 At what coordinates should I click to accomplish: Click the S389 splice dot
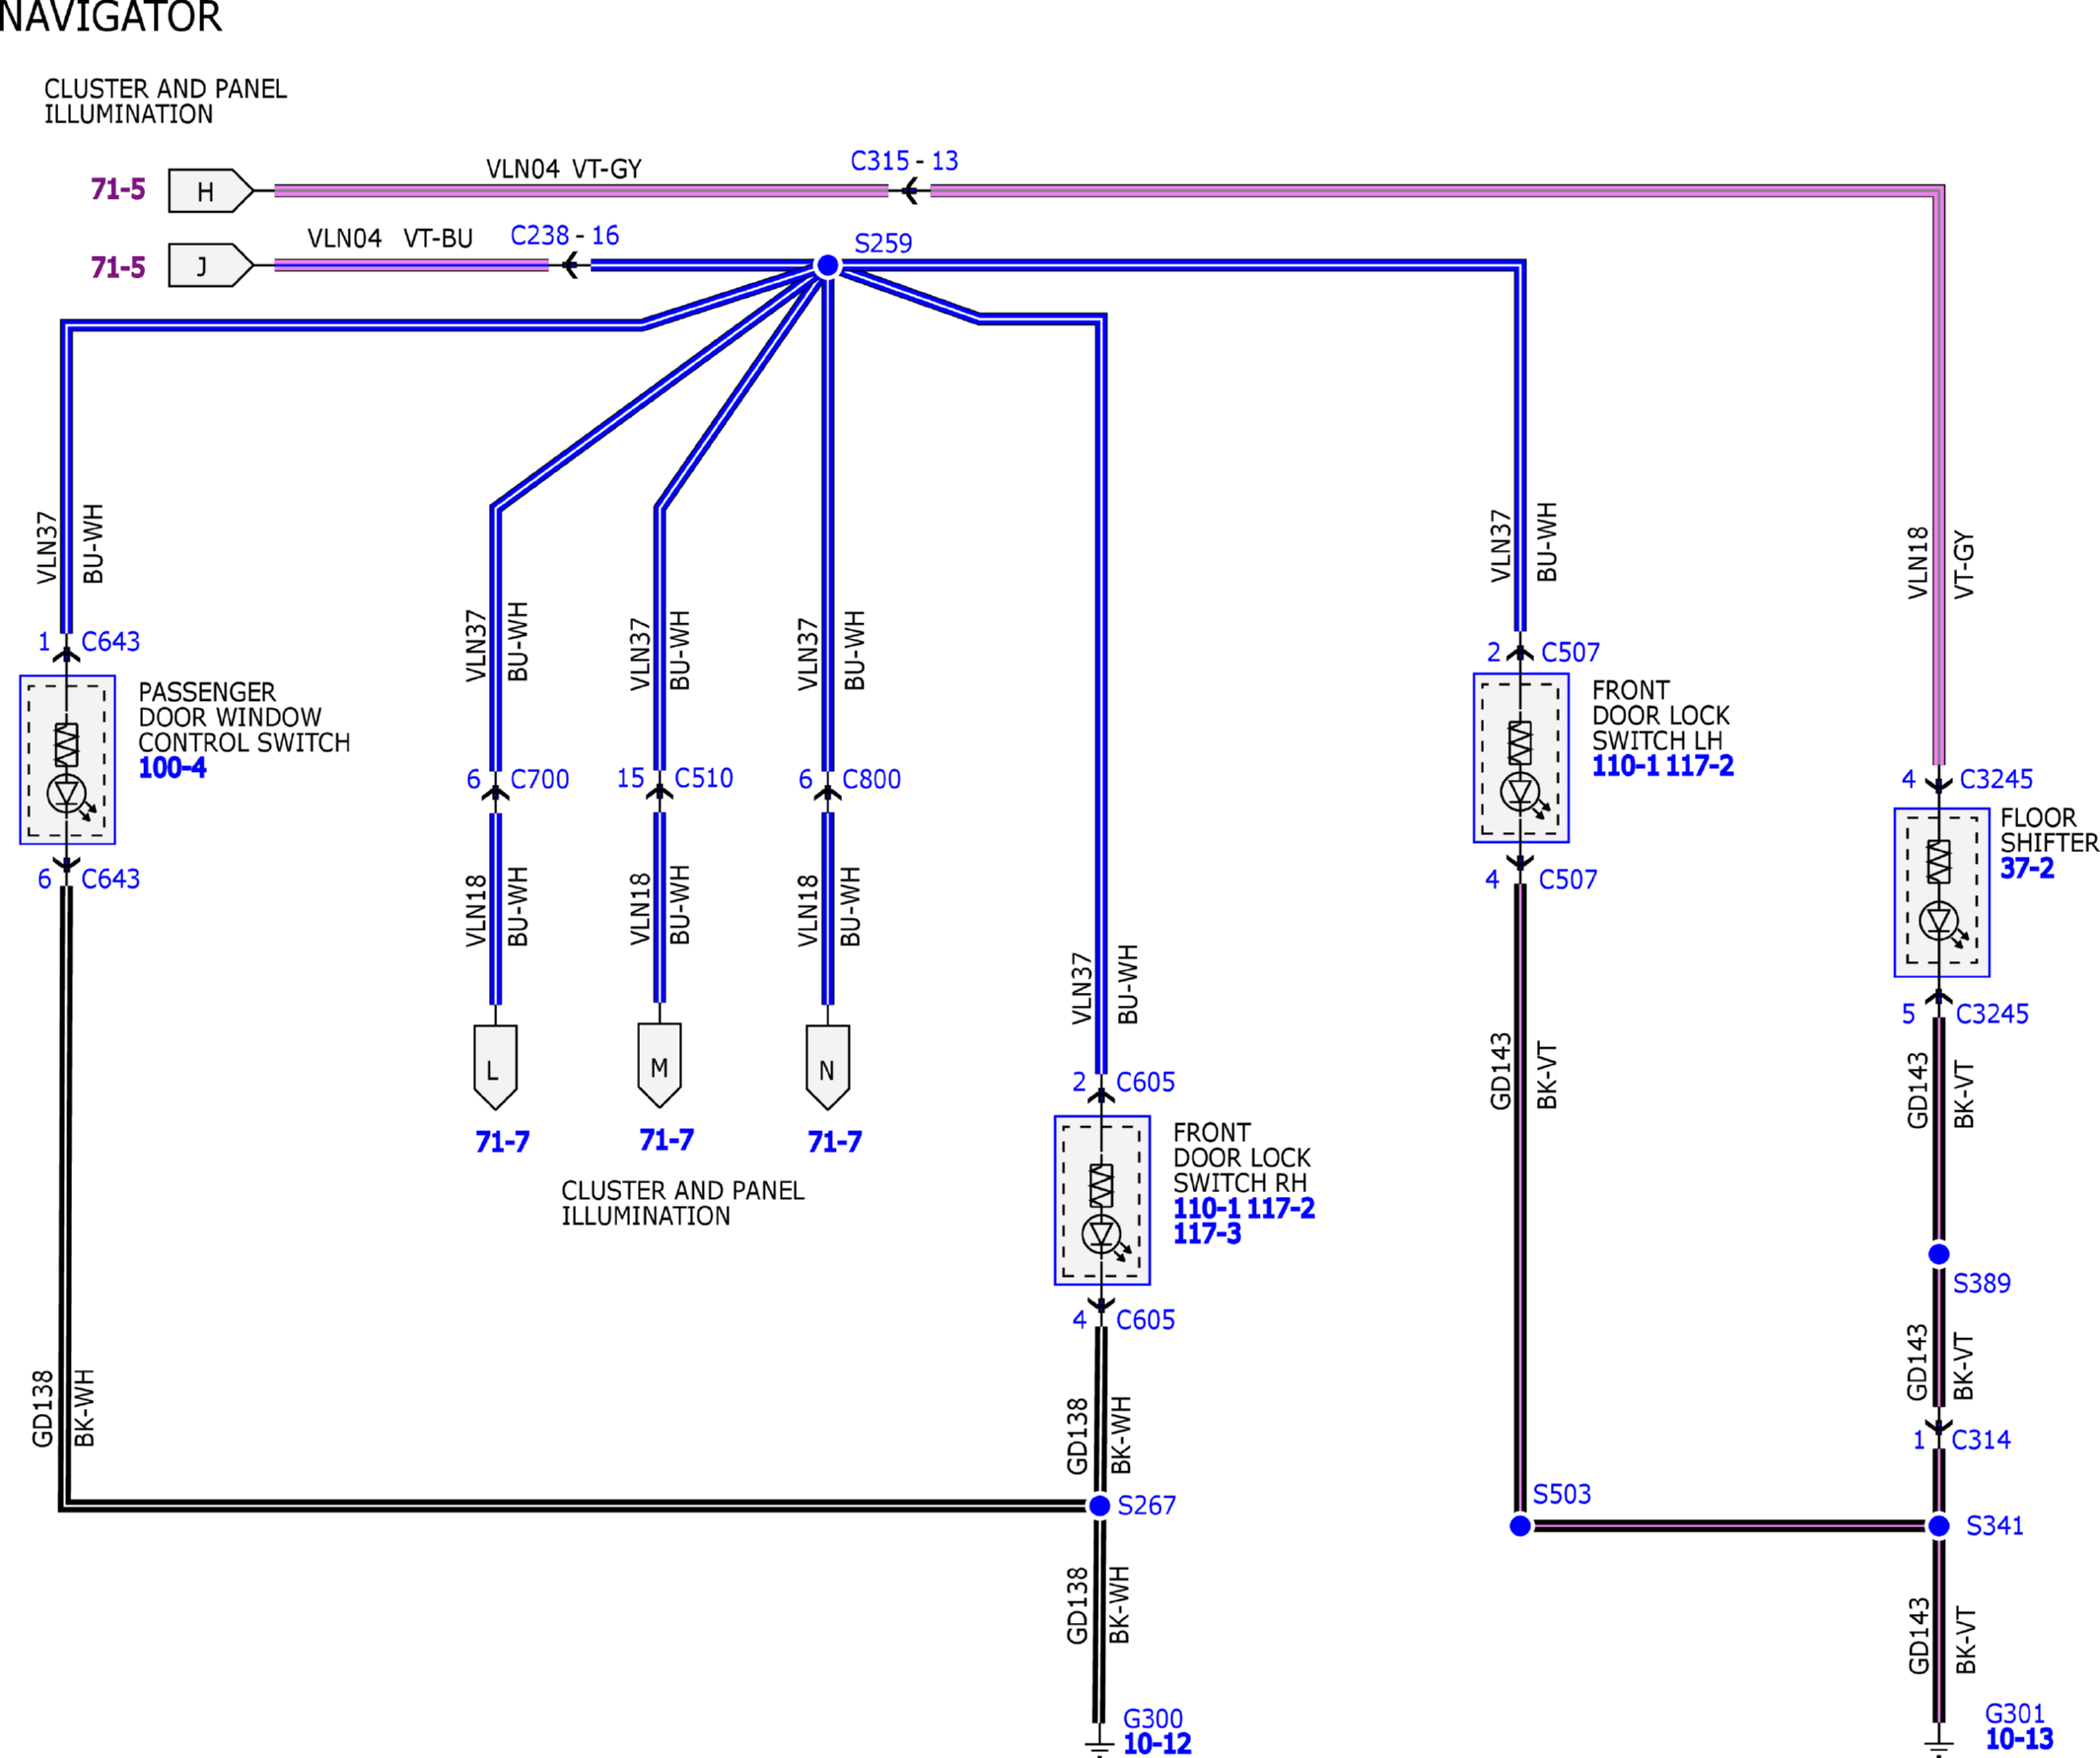1938,1254
